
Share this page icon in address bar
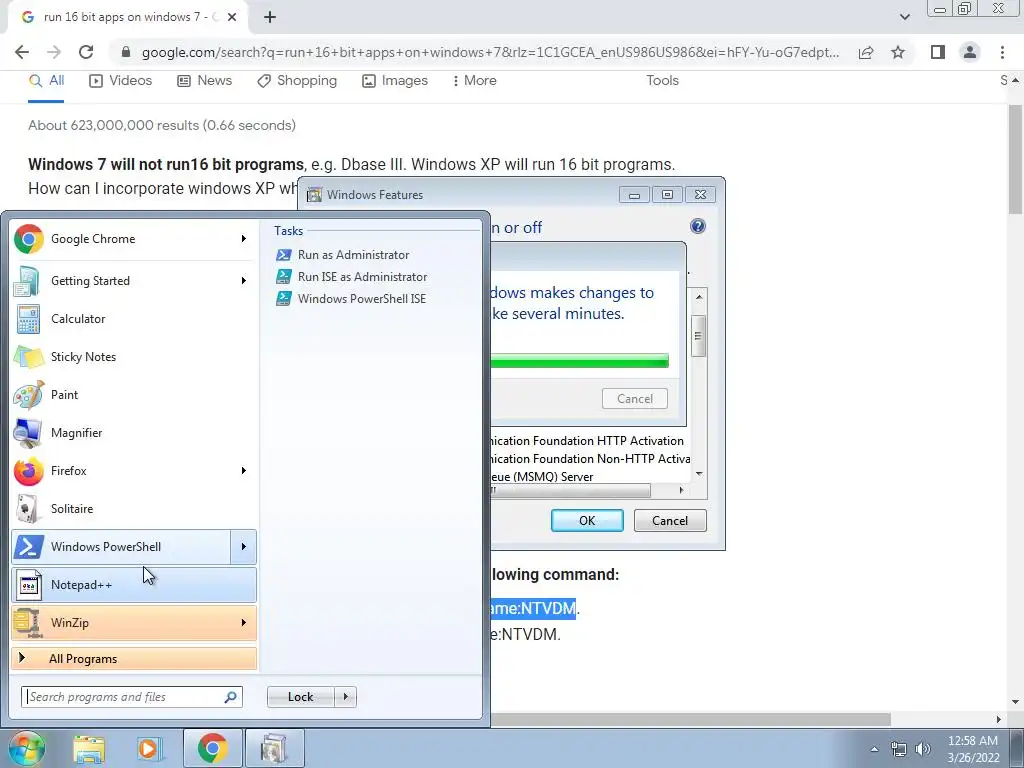coord(866,52)
